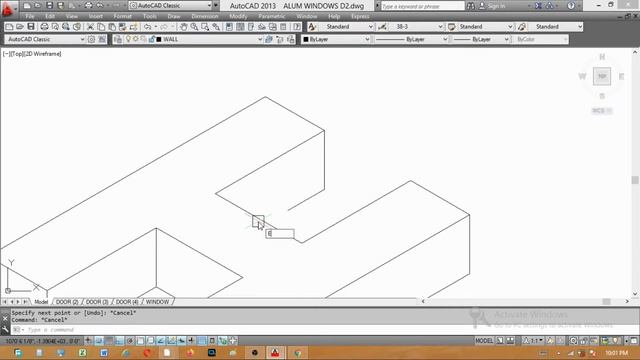
Task: Click the command line input field
Action: tap(245, 330)
